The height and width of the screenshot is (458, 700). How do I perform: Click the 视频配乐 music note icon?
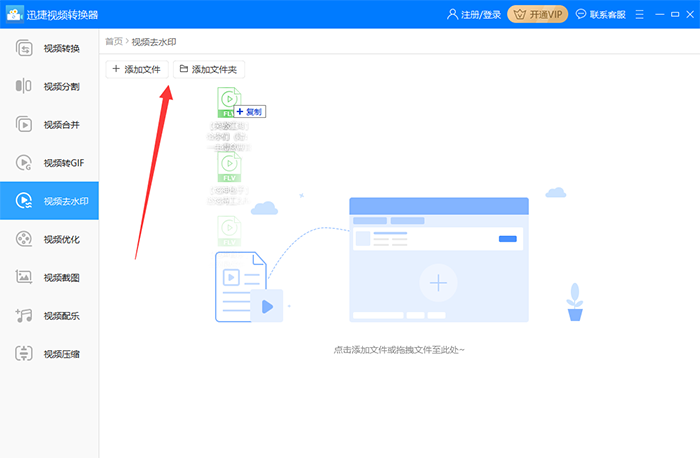coord(24,316)
